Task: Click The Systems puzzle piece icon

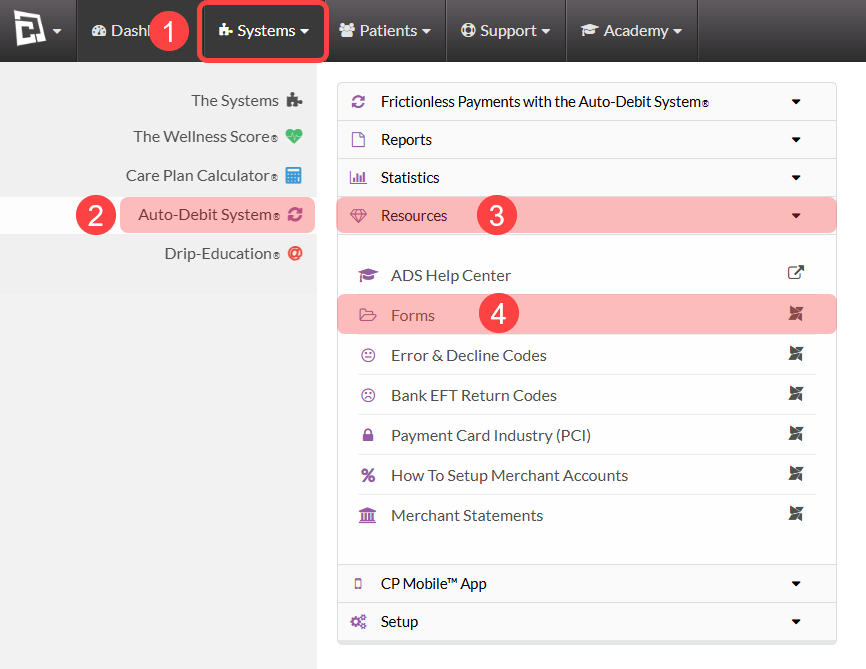Action: [x=294, y=100]
